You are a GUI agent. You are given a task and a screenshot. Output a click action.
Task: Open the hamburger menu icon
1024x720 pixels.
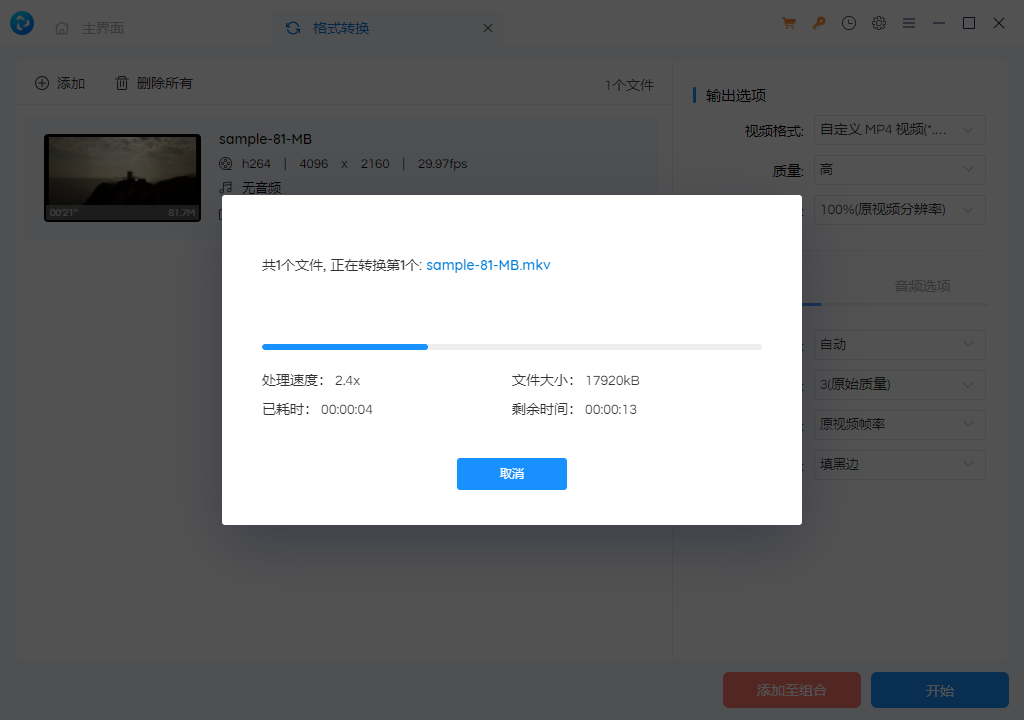pyautogui.click(x=908, y=22)
